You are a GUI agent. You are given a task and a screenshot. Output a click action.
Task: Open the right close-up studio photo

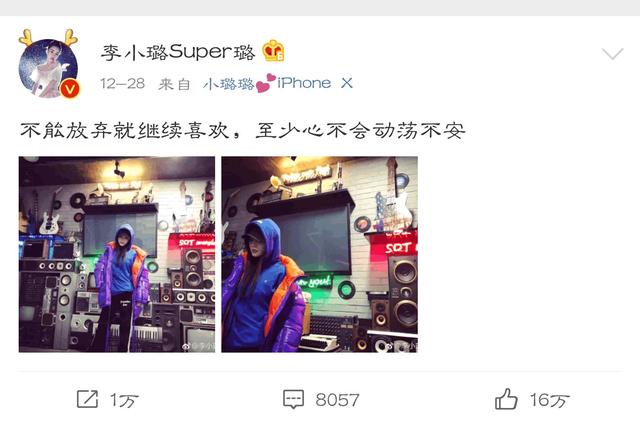click(319, 254)
